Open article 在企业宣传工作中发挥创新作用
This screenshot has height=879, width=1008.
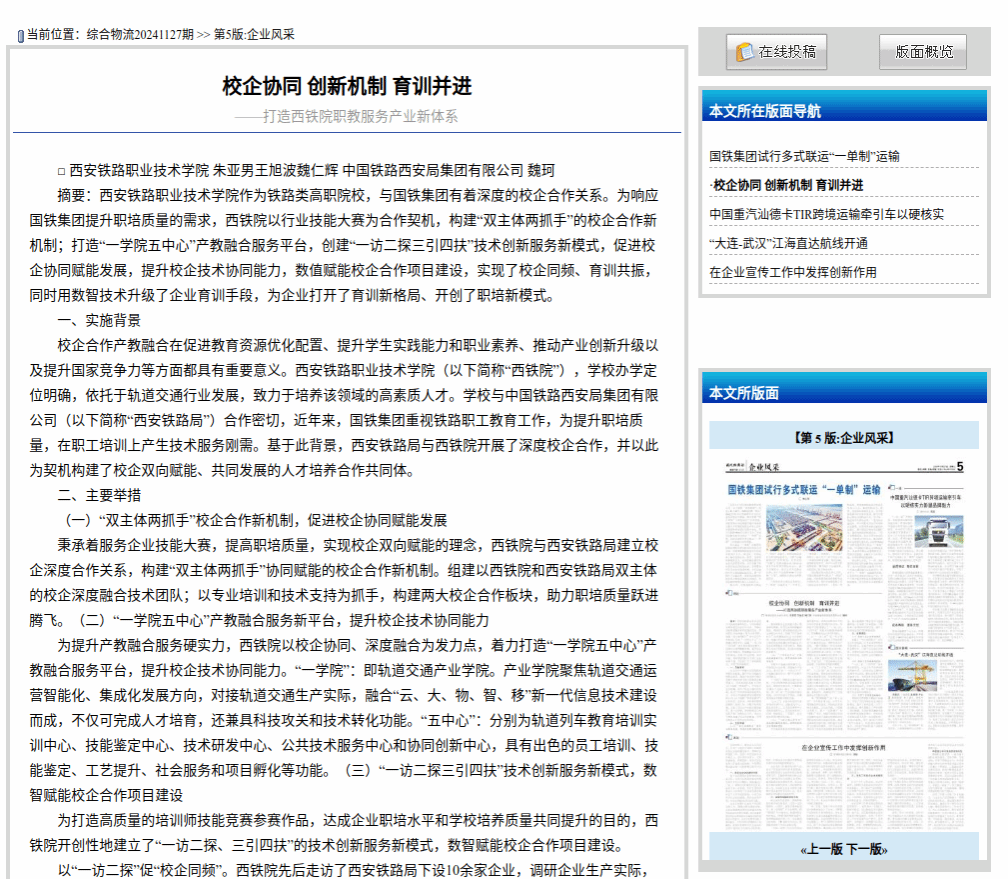pos(793,272)
